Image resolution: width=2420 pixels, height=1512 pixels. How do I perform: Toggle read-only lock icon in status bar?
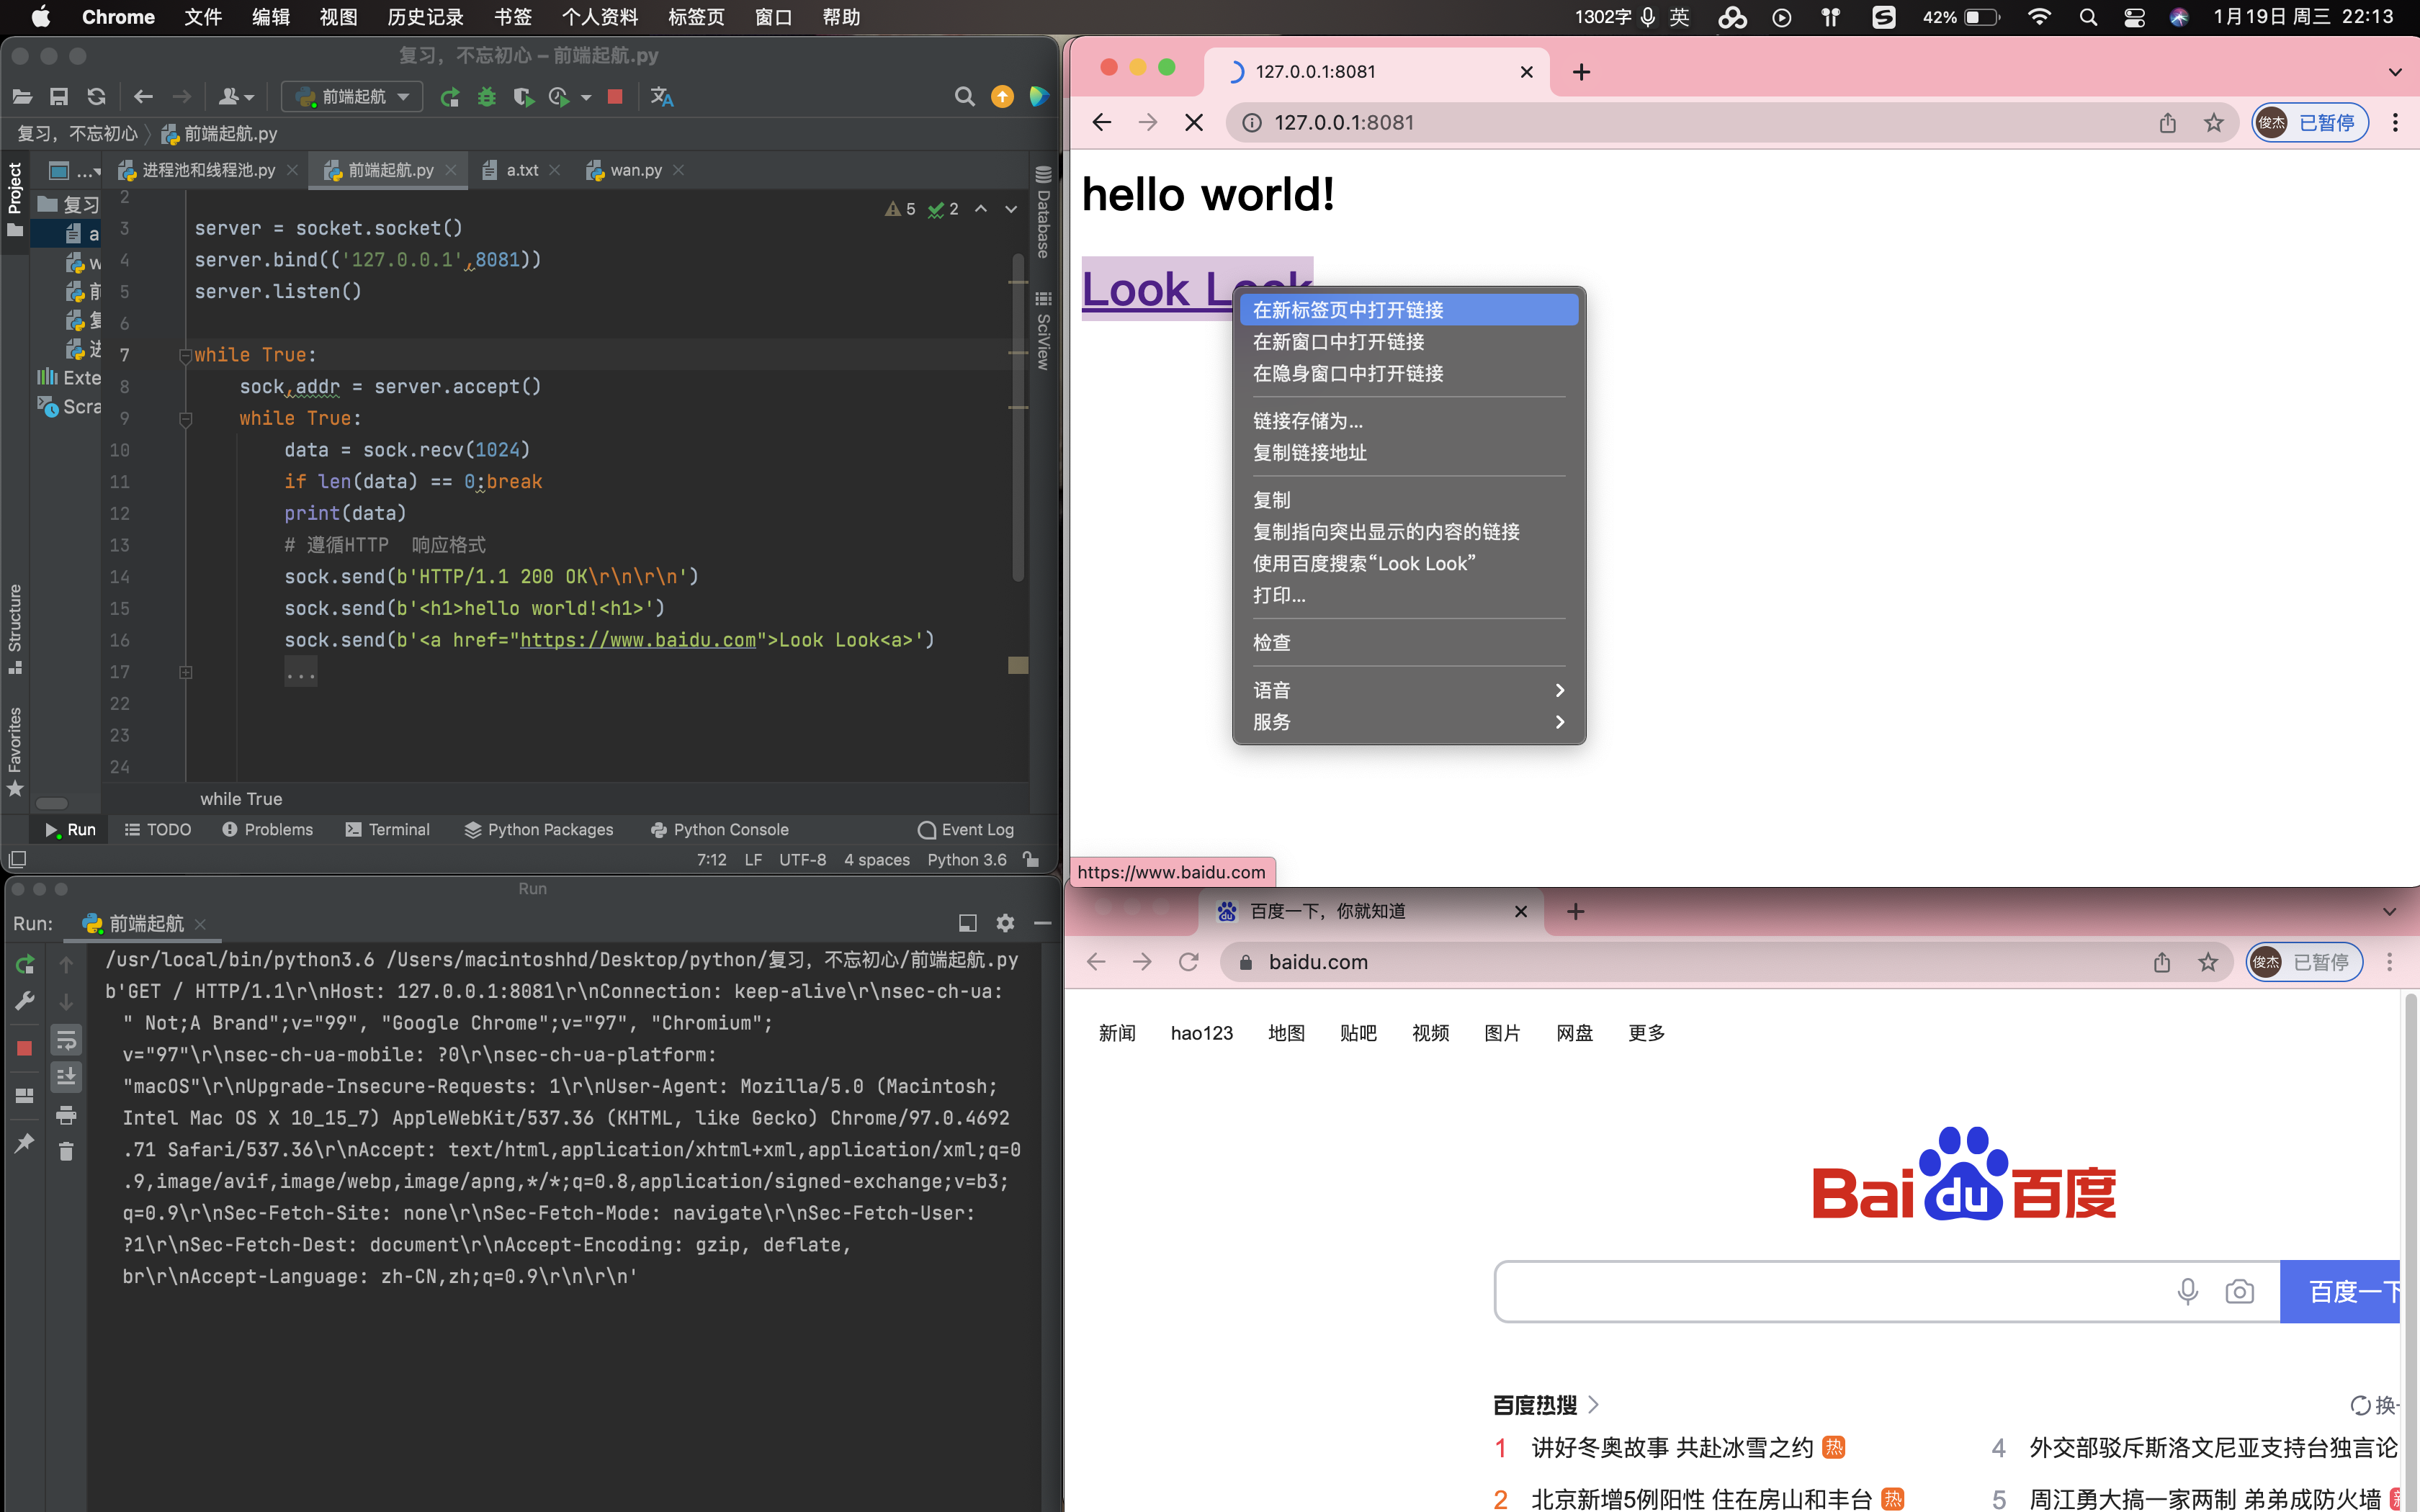(x=1031, y=859)
